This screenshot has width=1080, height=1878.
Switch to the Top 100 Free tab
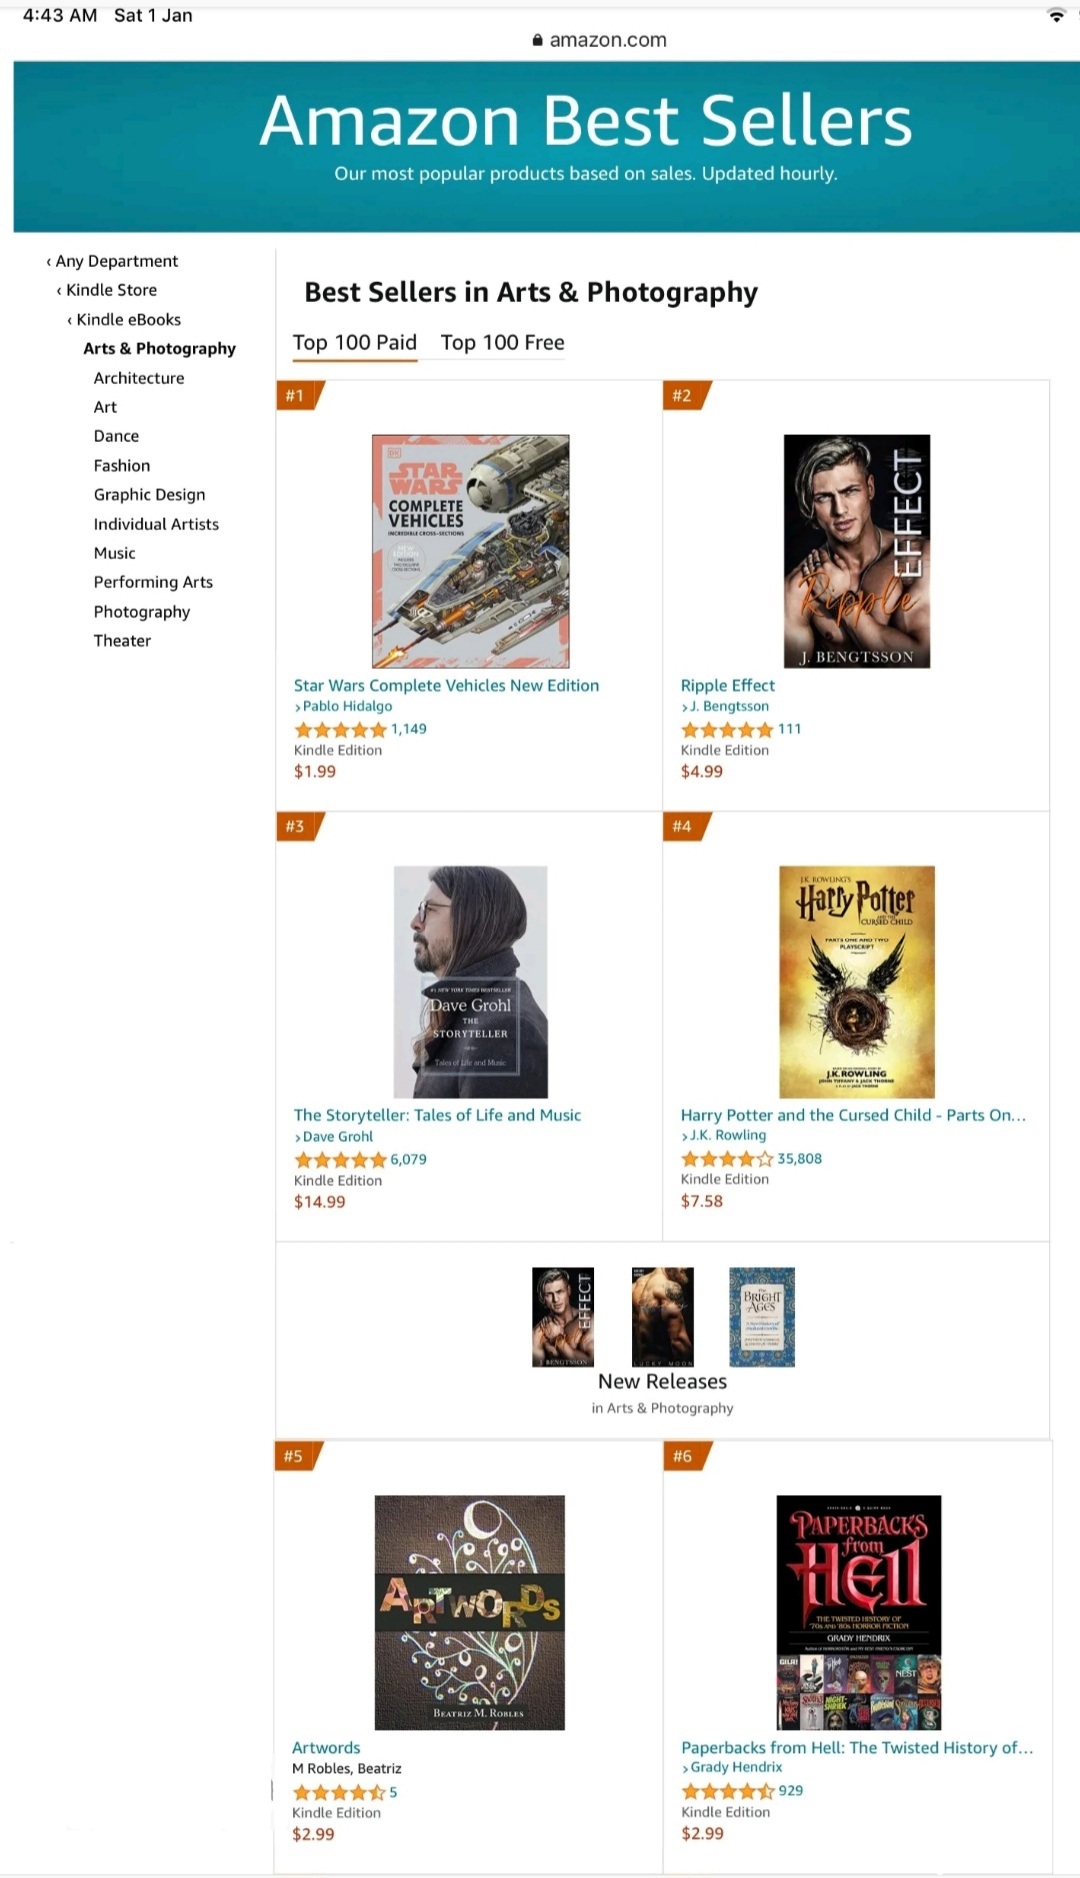502,343
